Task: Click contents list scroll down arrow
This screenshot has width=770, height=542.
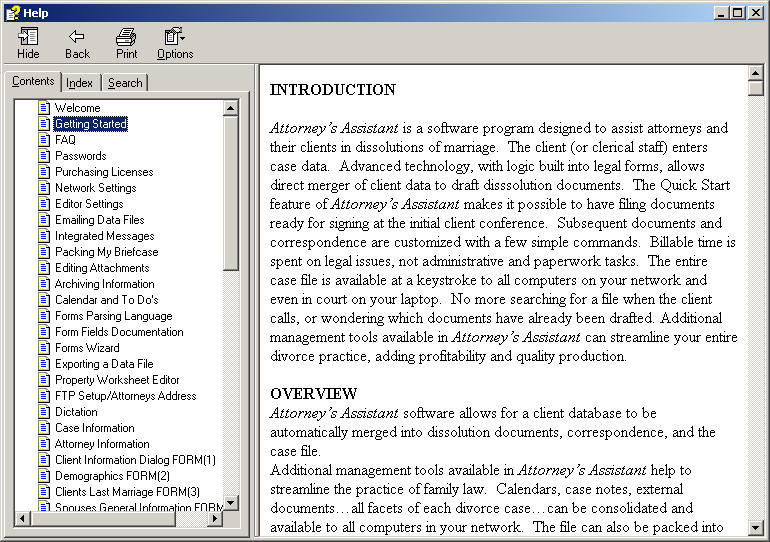Action: click(x=230, y=502)
